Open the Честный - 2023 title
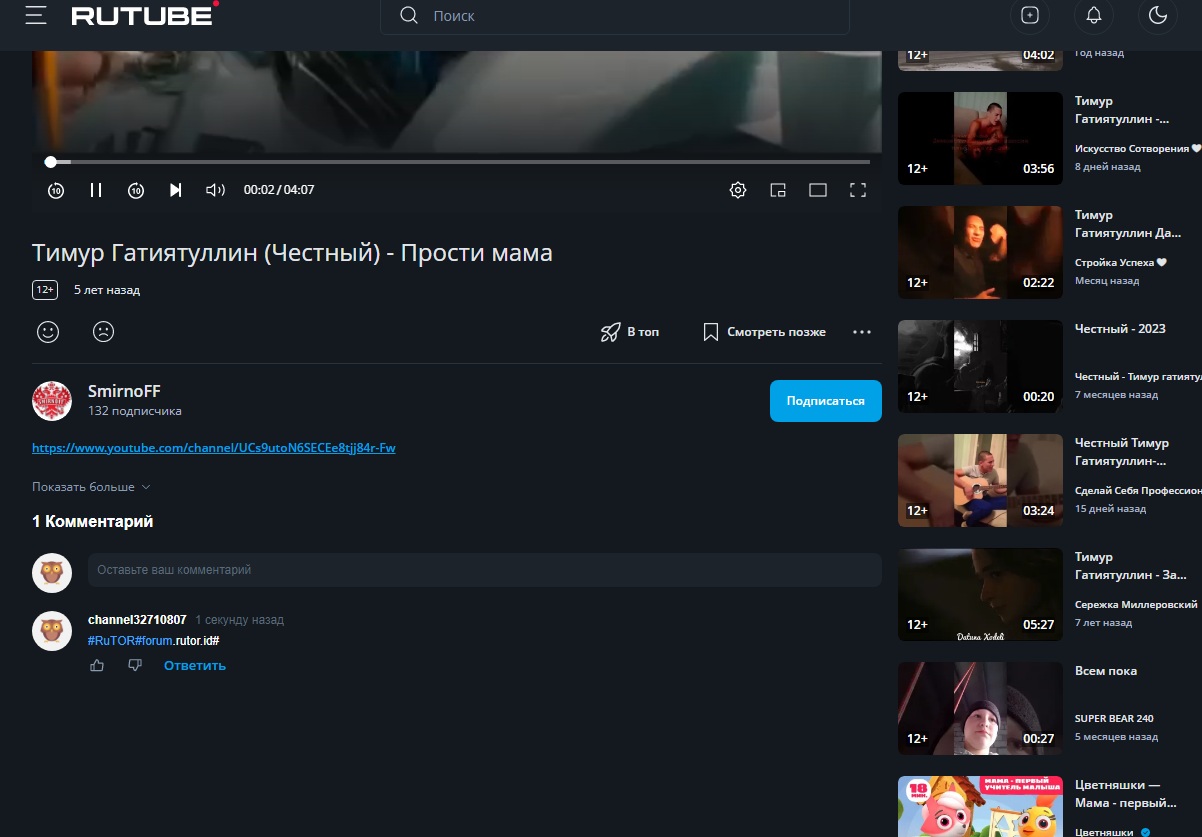Image resolution: width=1202 pixels, height=837 pixels. pos(1120,329)
